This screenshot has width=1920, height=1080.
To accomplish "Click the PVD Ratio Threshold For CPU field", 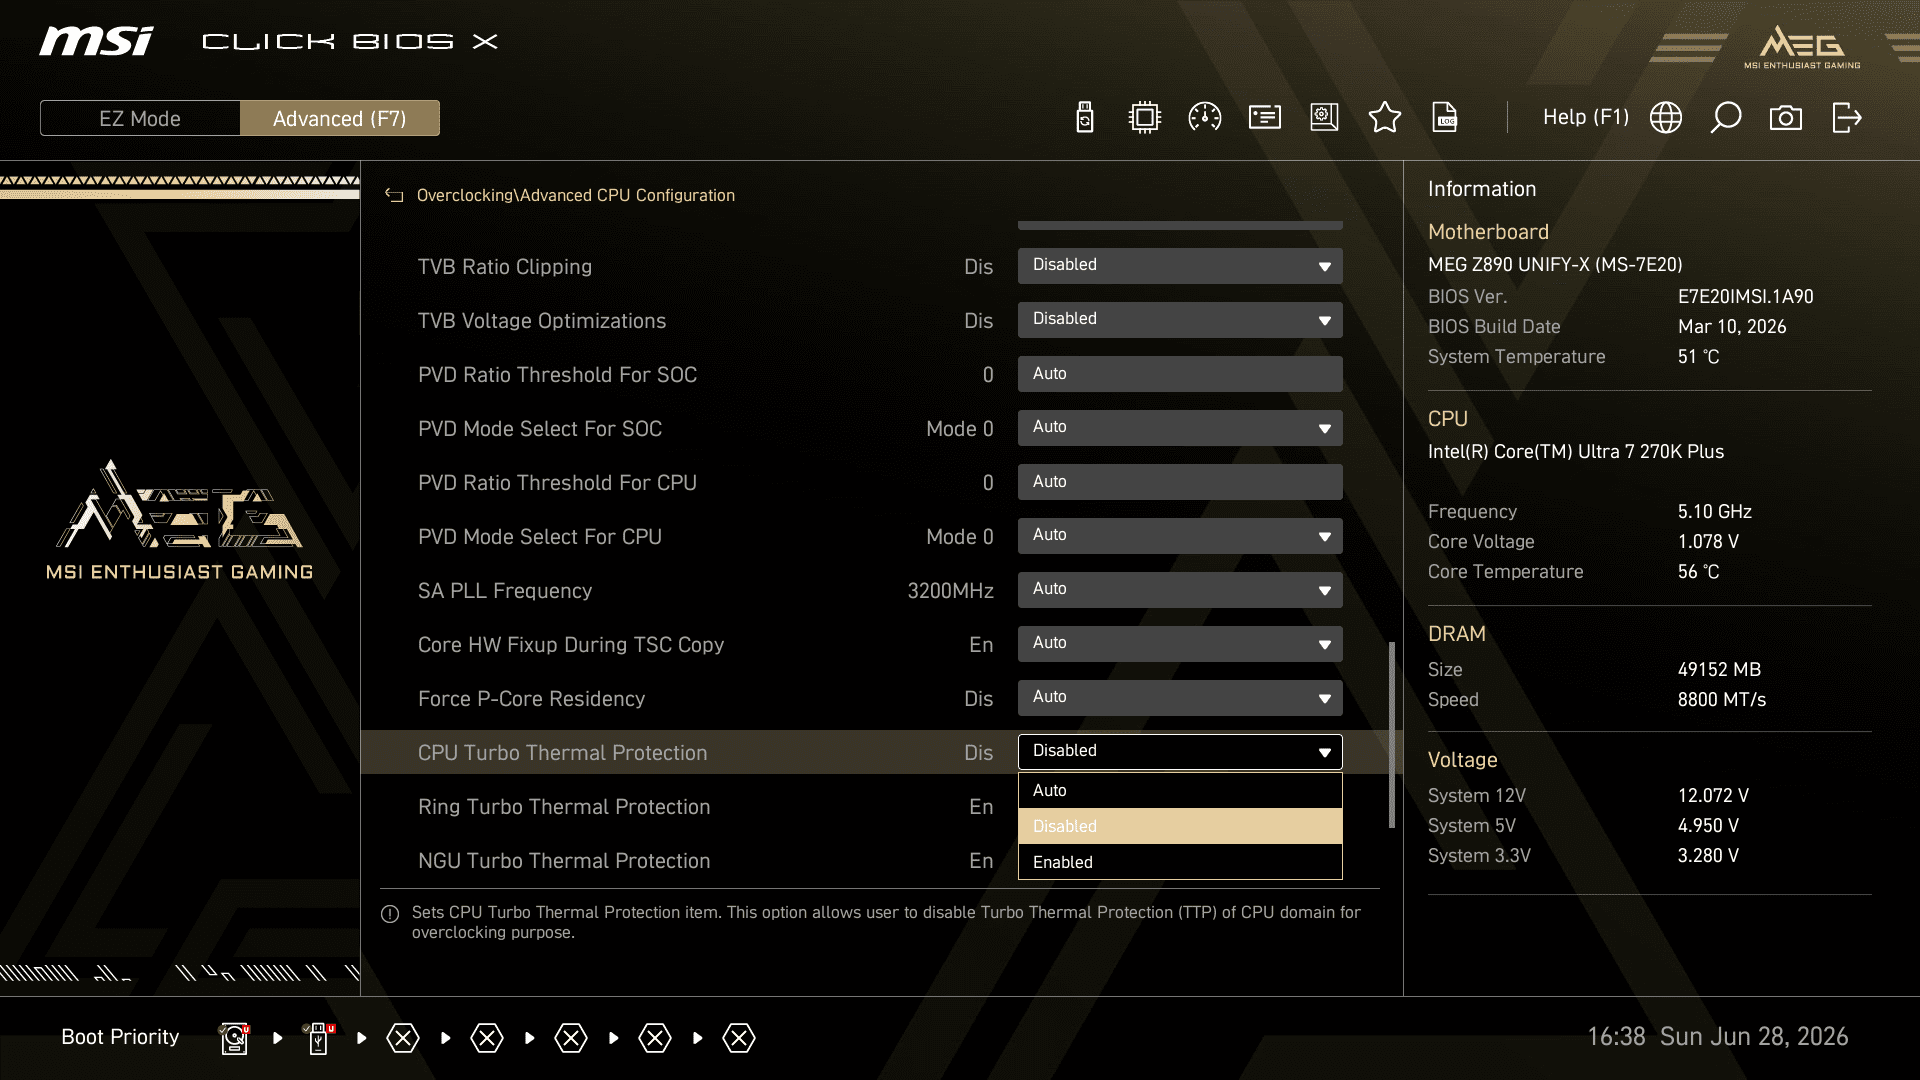I will (1180, 482).
